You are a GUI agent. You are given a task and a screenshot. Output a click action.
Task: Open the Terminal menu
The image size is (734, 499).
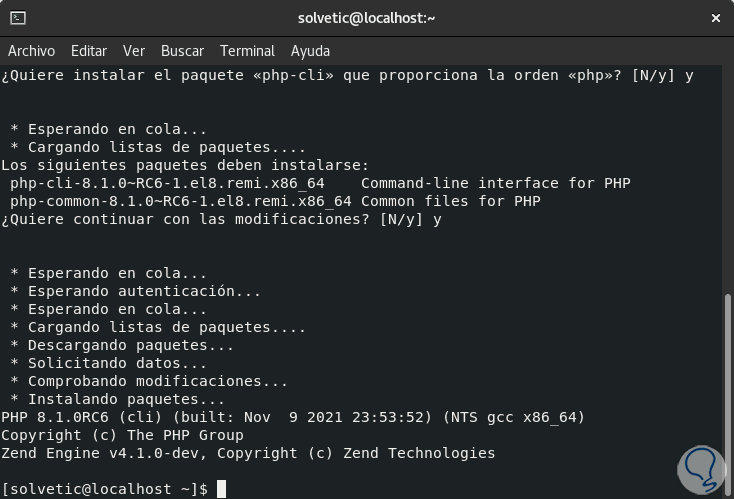pos(247,51)
